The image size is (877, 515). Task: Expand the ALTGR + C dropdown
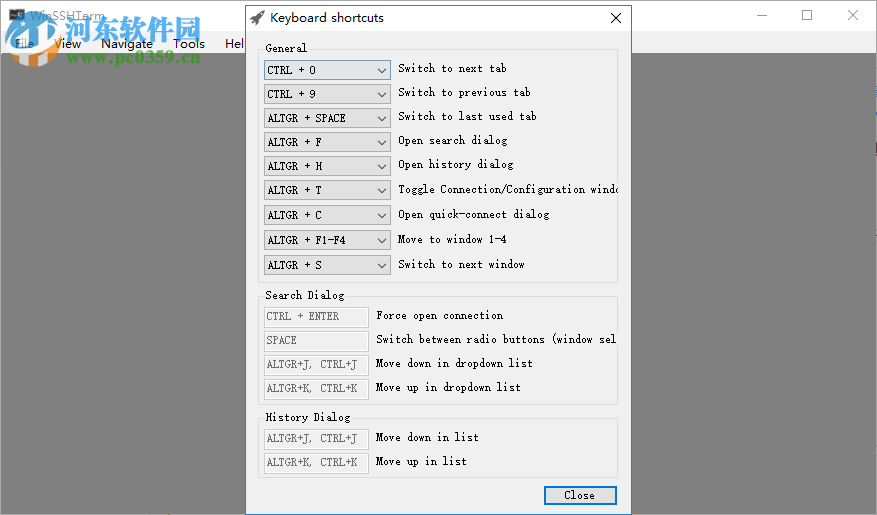pyautogui.click(x=327, y=215)
